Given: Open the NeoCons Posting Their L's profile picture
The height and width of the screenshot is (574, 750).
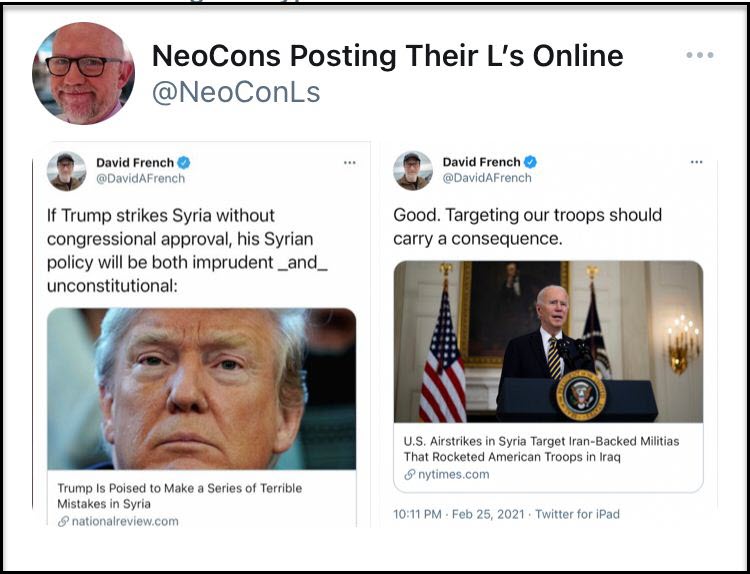Looking at the screenshot, I should click(x=83, y=73).
